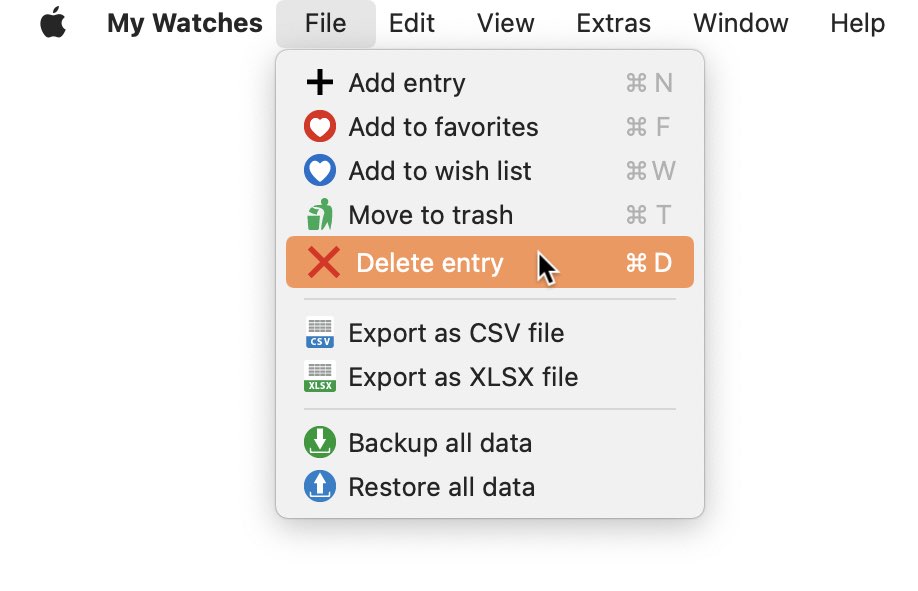Close the File menu via its title
Viewport: 918px width, 591px height.
click(326, 23)
